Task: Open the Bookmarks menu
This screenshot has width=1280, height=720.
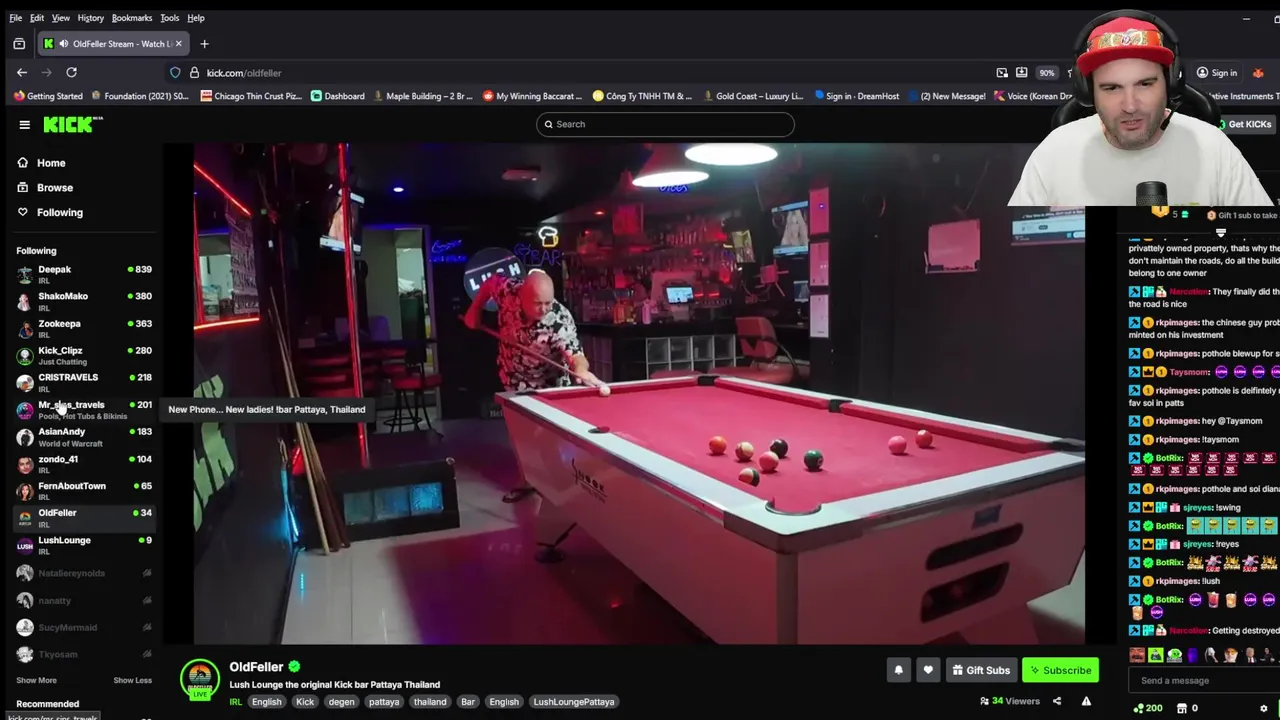Action: (132, 18)
